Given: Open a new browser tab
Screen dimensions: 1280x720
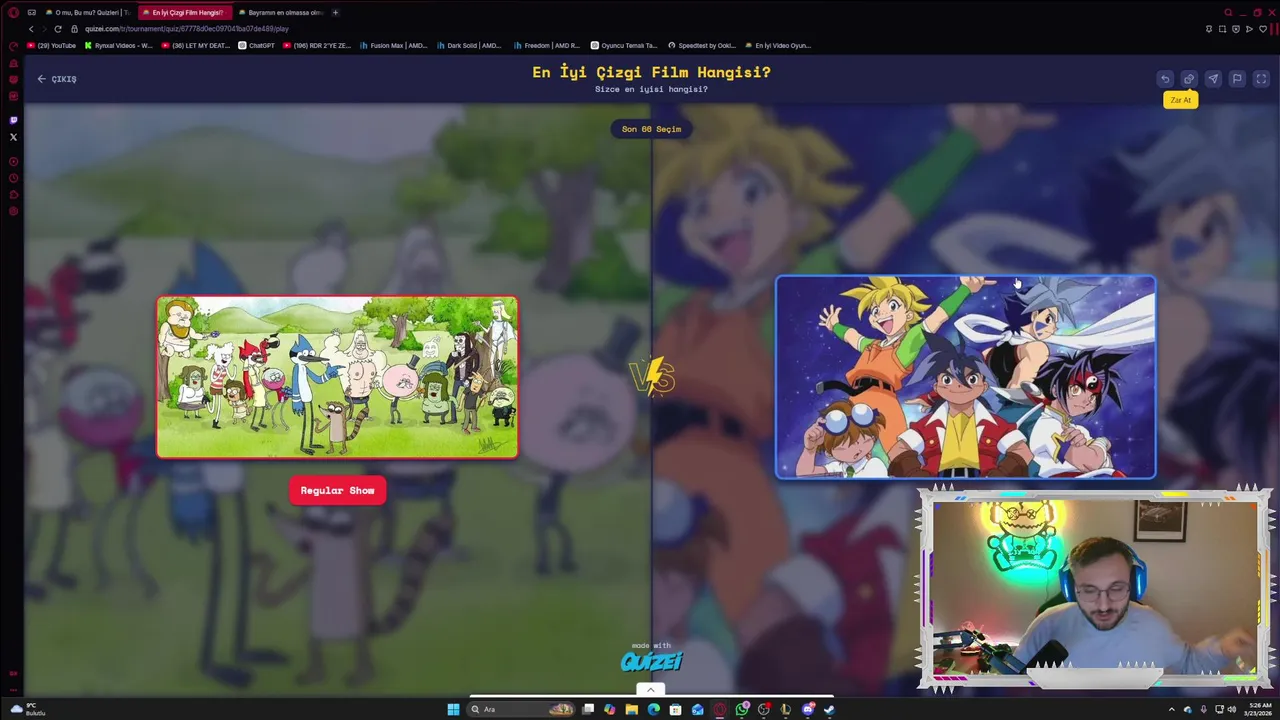Looking at the screenshot, I should click(335, 12).
